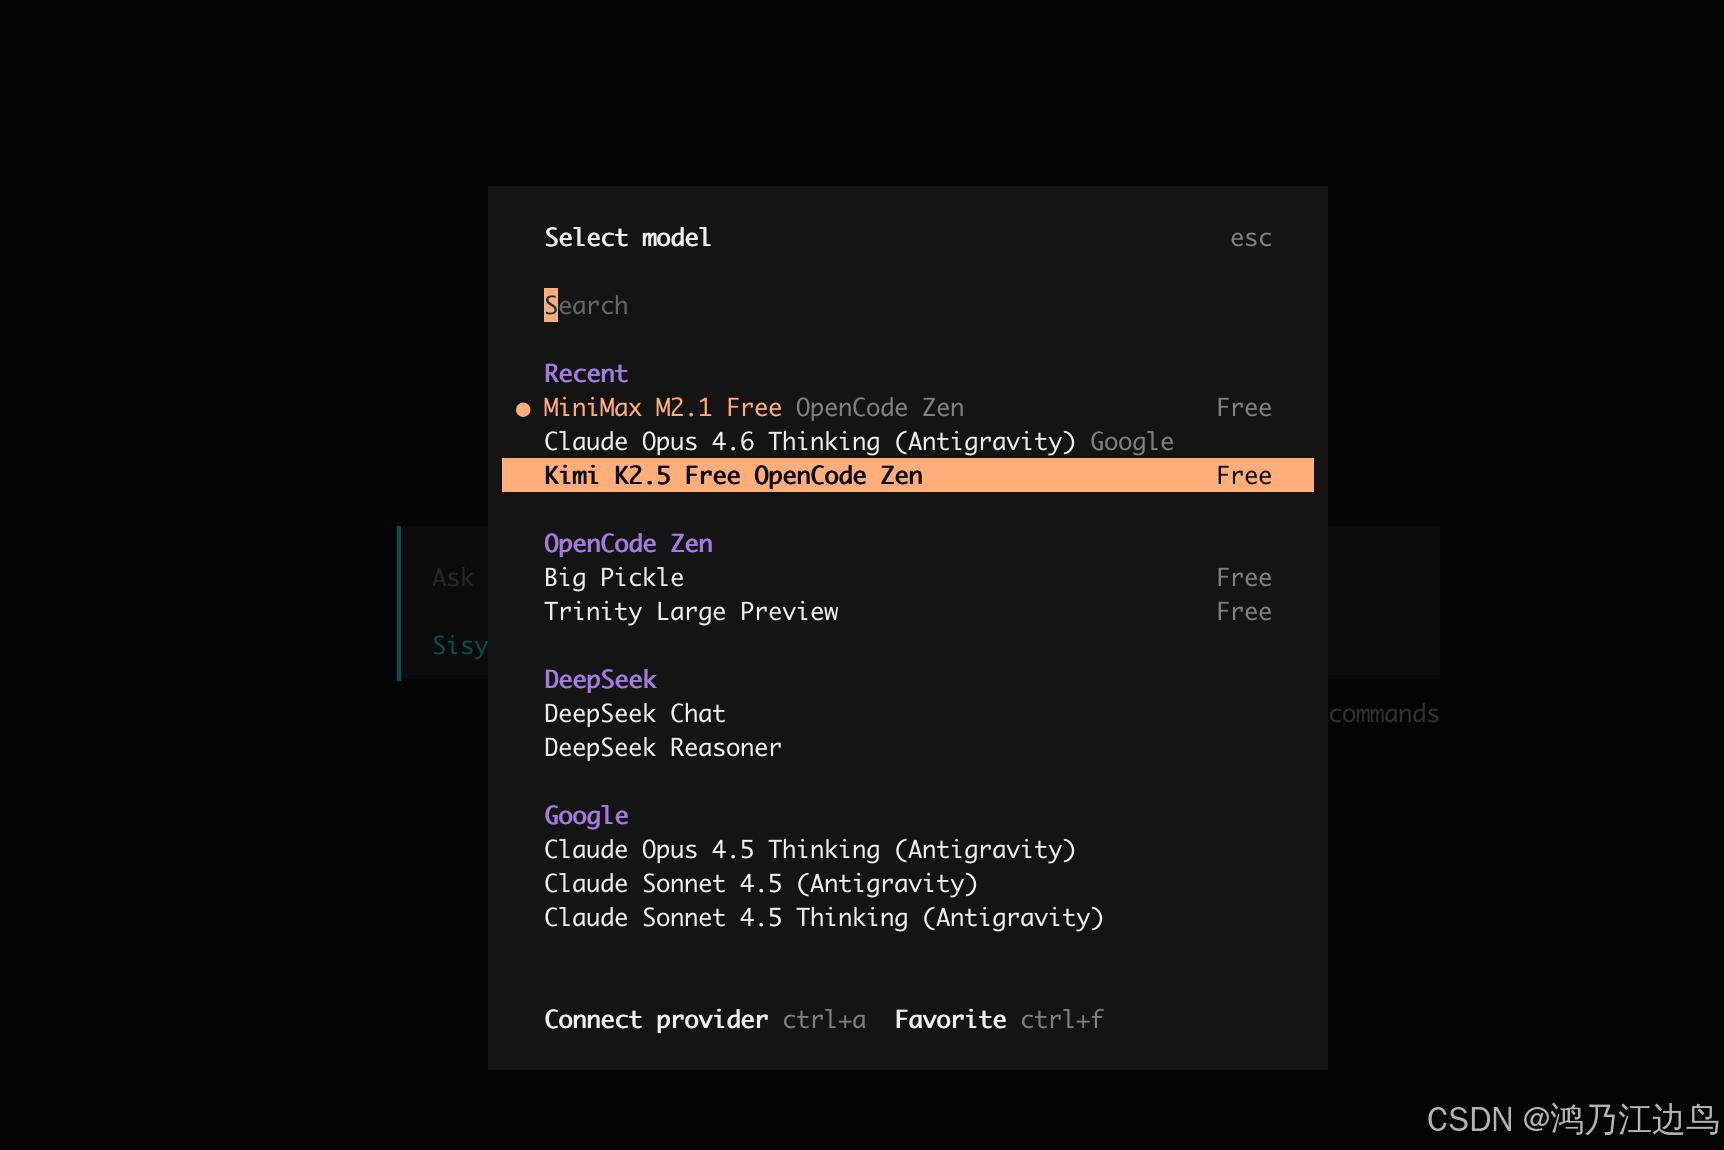Image resolution: width=1724 pixels, height=1150 pixels.
Task: Pick Claude Sonnet 4.5 (Antigravity) non-thinking
Action: 907,884
